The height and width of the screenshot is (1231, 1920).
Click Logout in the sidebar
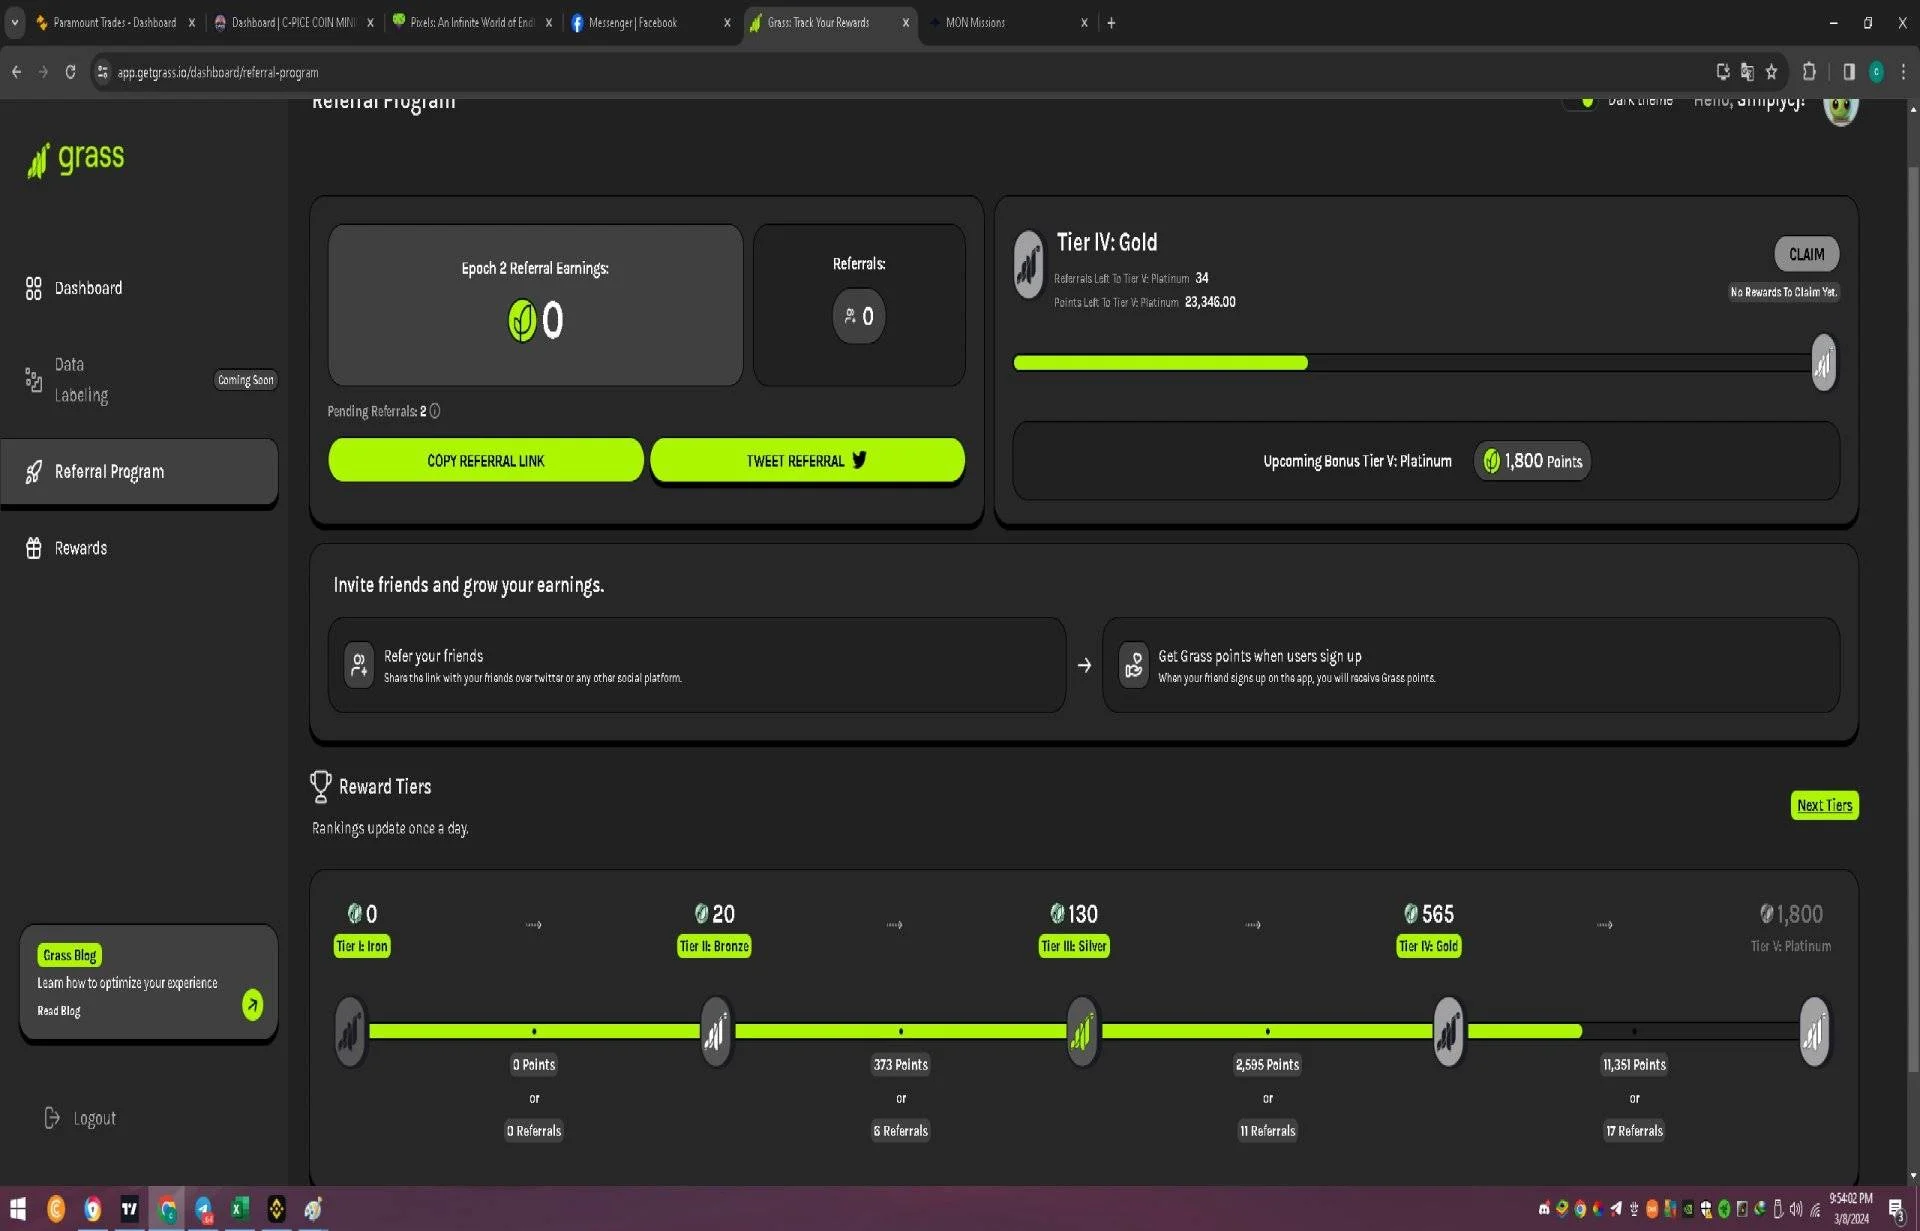(81, 1118)
